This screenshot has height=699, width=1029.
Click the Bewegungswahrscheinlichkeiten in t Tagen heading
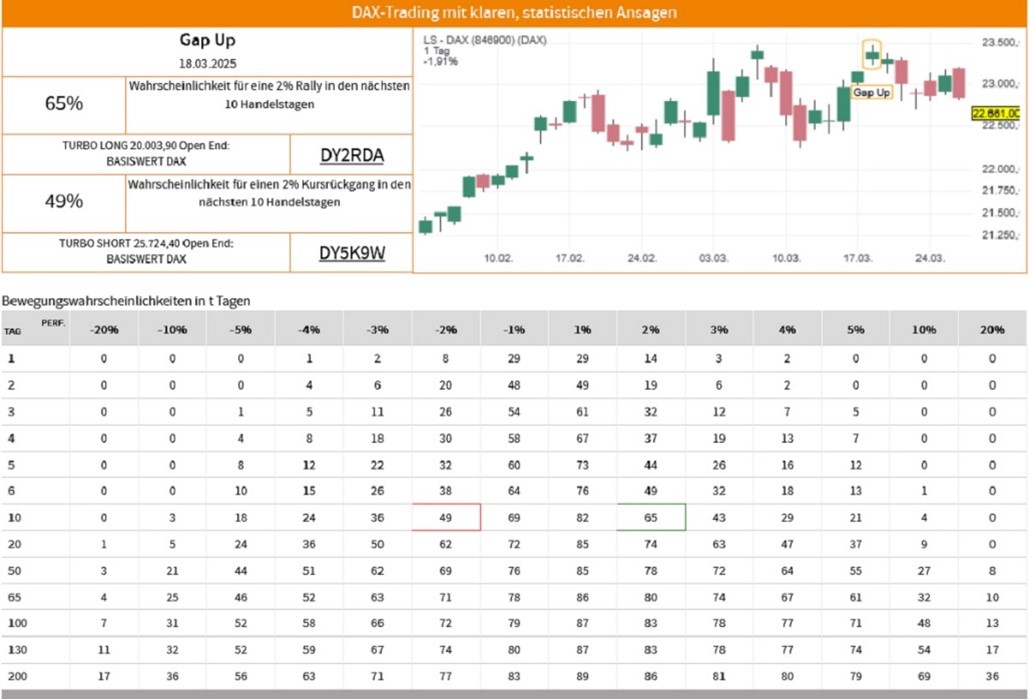(126, 300)
